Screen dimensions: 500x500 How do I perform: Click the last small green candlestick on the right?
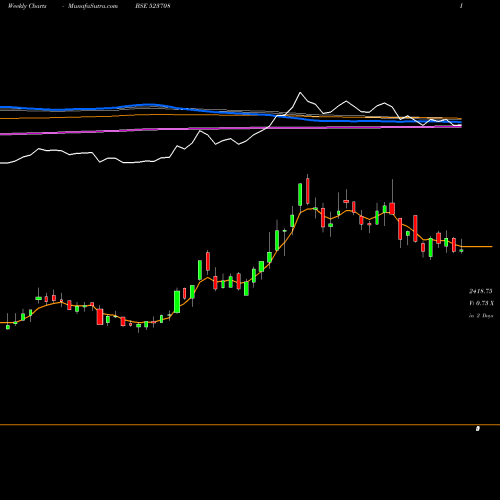coord(461,250)
